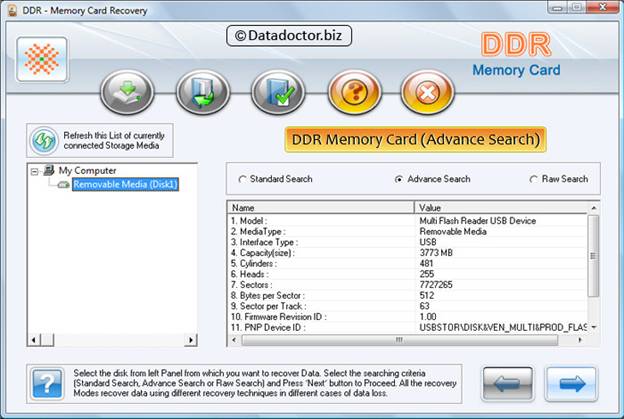Image resolution: width=624 pixels, height=419 pixels.
Task: Go back with the left arrow button
Action: coord(508,384)
